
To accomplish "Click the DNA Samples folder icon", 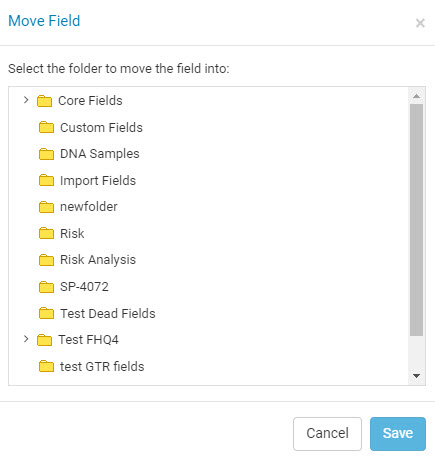I will coord(46,154).
